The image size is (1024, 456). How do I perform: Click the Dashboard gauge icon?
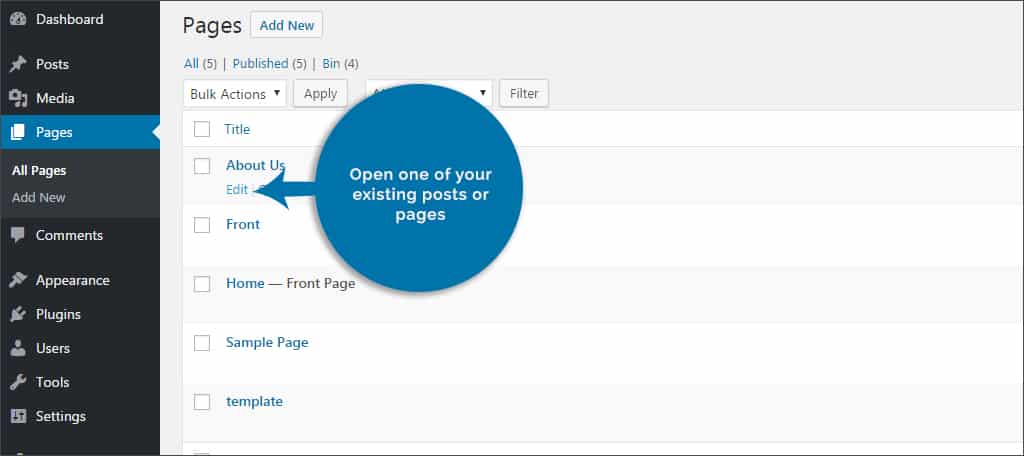pos(18,20)
